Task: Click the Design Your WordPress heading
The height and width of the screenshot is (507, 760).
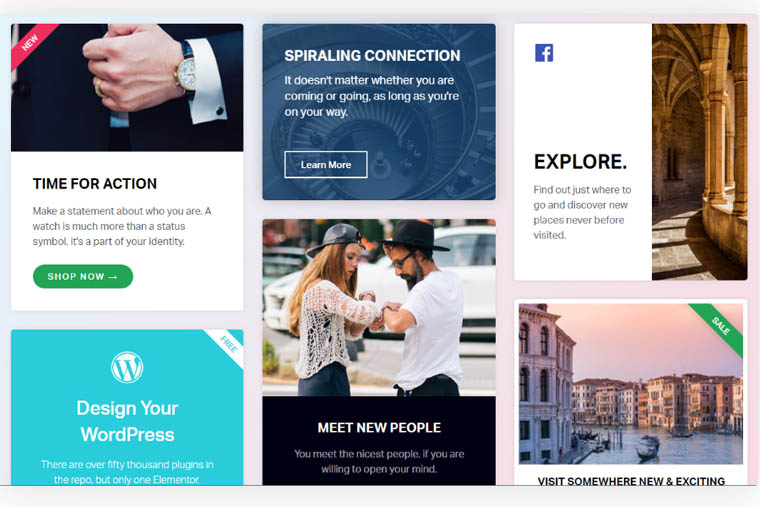Action: tap(127, 421)
